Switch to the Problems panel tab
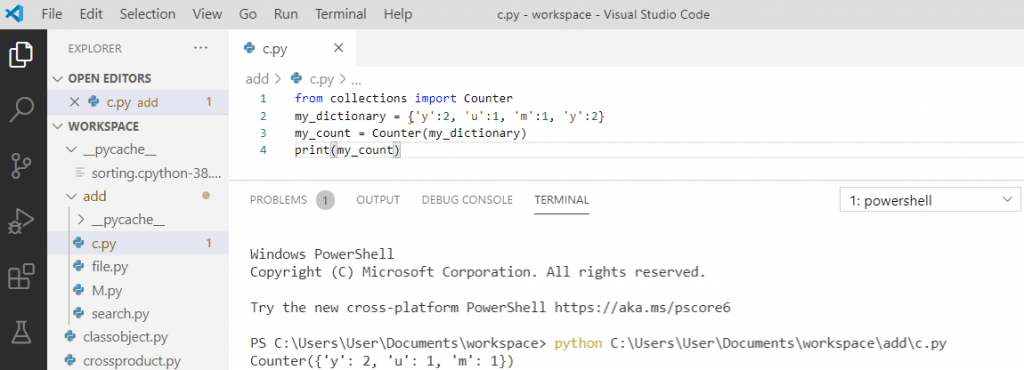The width and height of the screenshot is (1024, 370). [278, 200]
